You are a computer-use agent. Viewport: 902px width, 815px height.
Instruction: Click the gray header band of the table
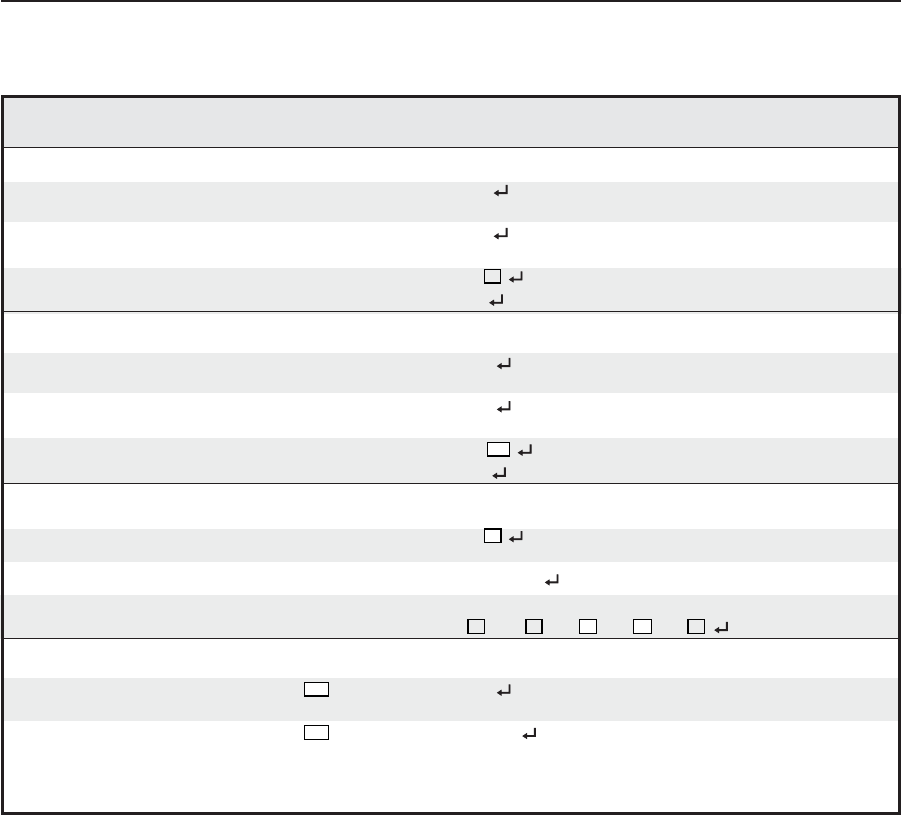[448, 122]
